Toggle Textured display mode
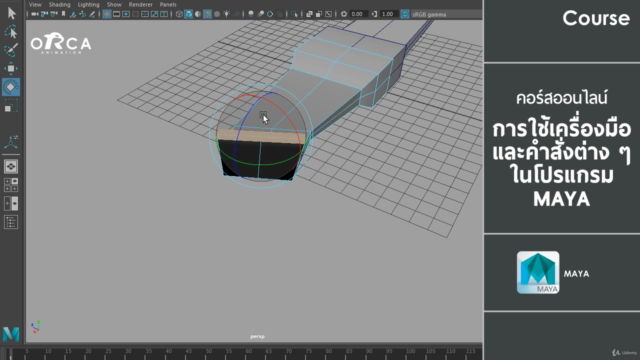The width and height of the screenshot is (640, 360). (217, 14)
